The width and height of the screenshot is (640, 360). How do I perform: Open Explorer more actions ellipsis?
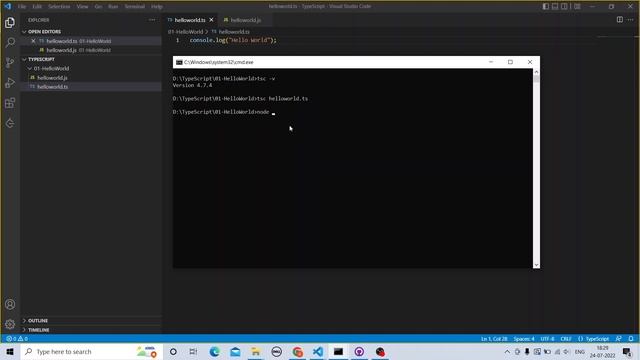click(152, 20)
